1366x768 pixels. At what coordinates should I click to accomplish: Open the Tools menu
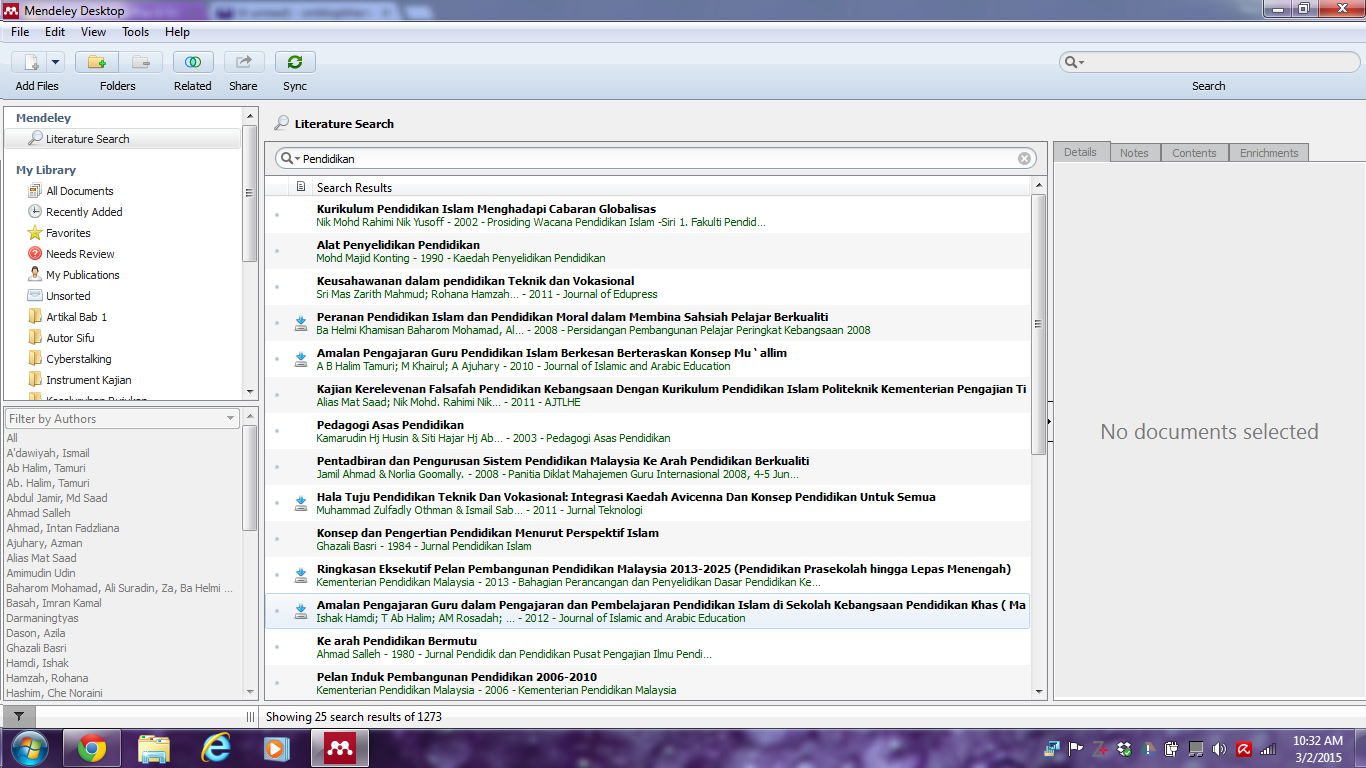(x=136, y=32)
